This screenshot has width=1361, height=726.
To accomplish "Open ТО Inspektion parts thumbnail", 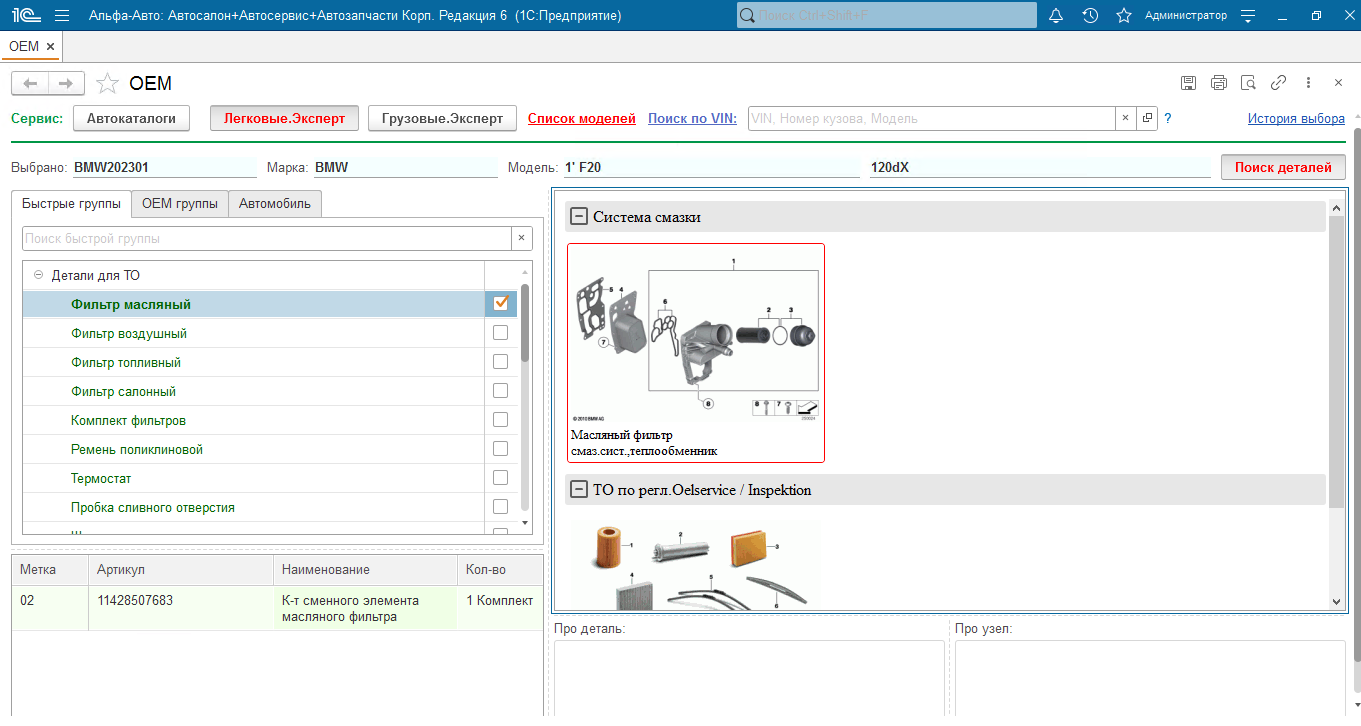I will [696, 563].
